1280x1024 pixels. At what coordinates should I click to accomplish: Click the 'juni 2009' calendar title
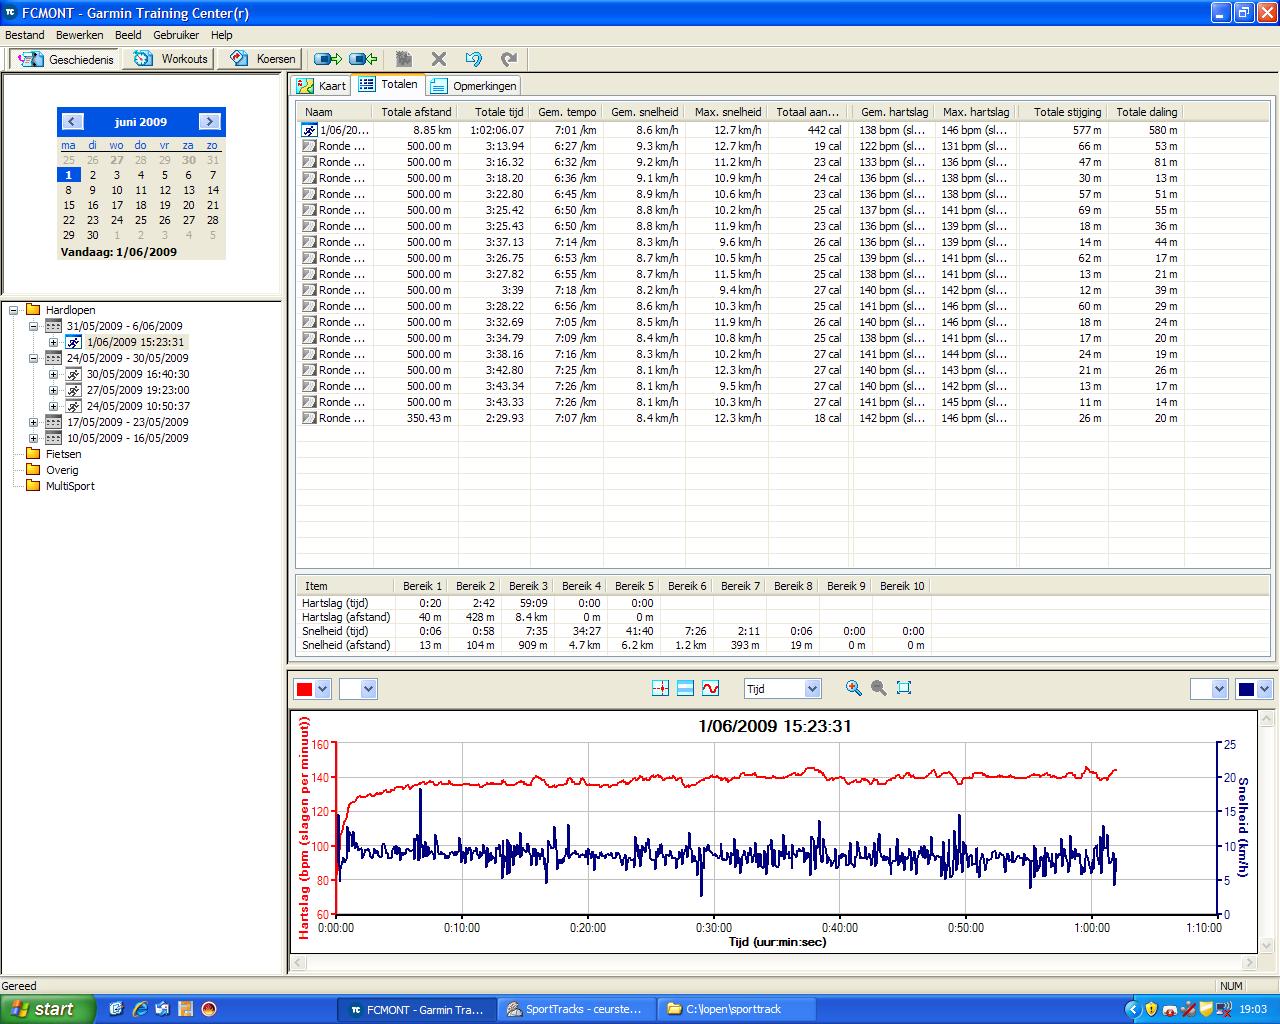click(141, 122)
